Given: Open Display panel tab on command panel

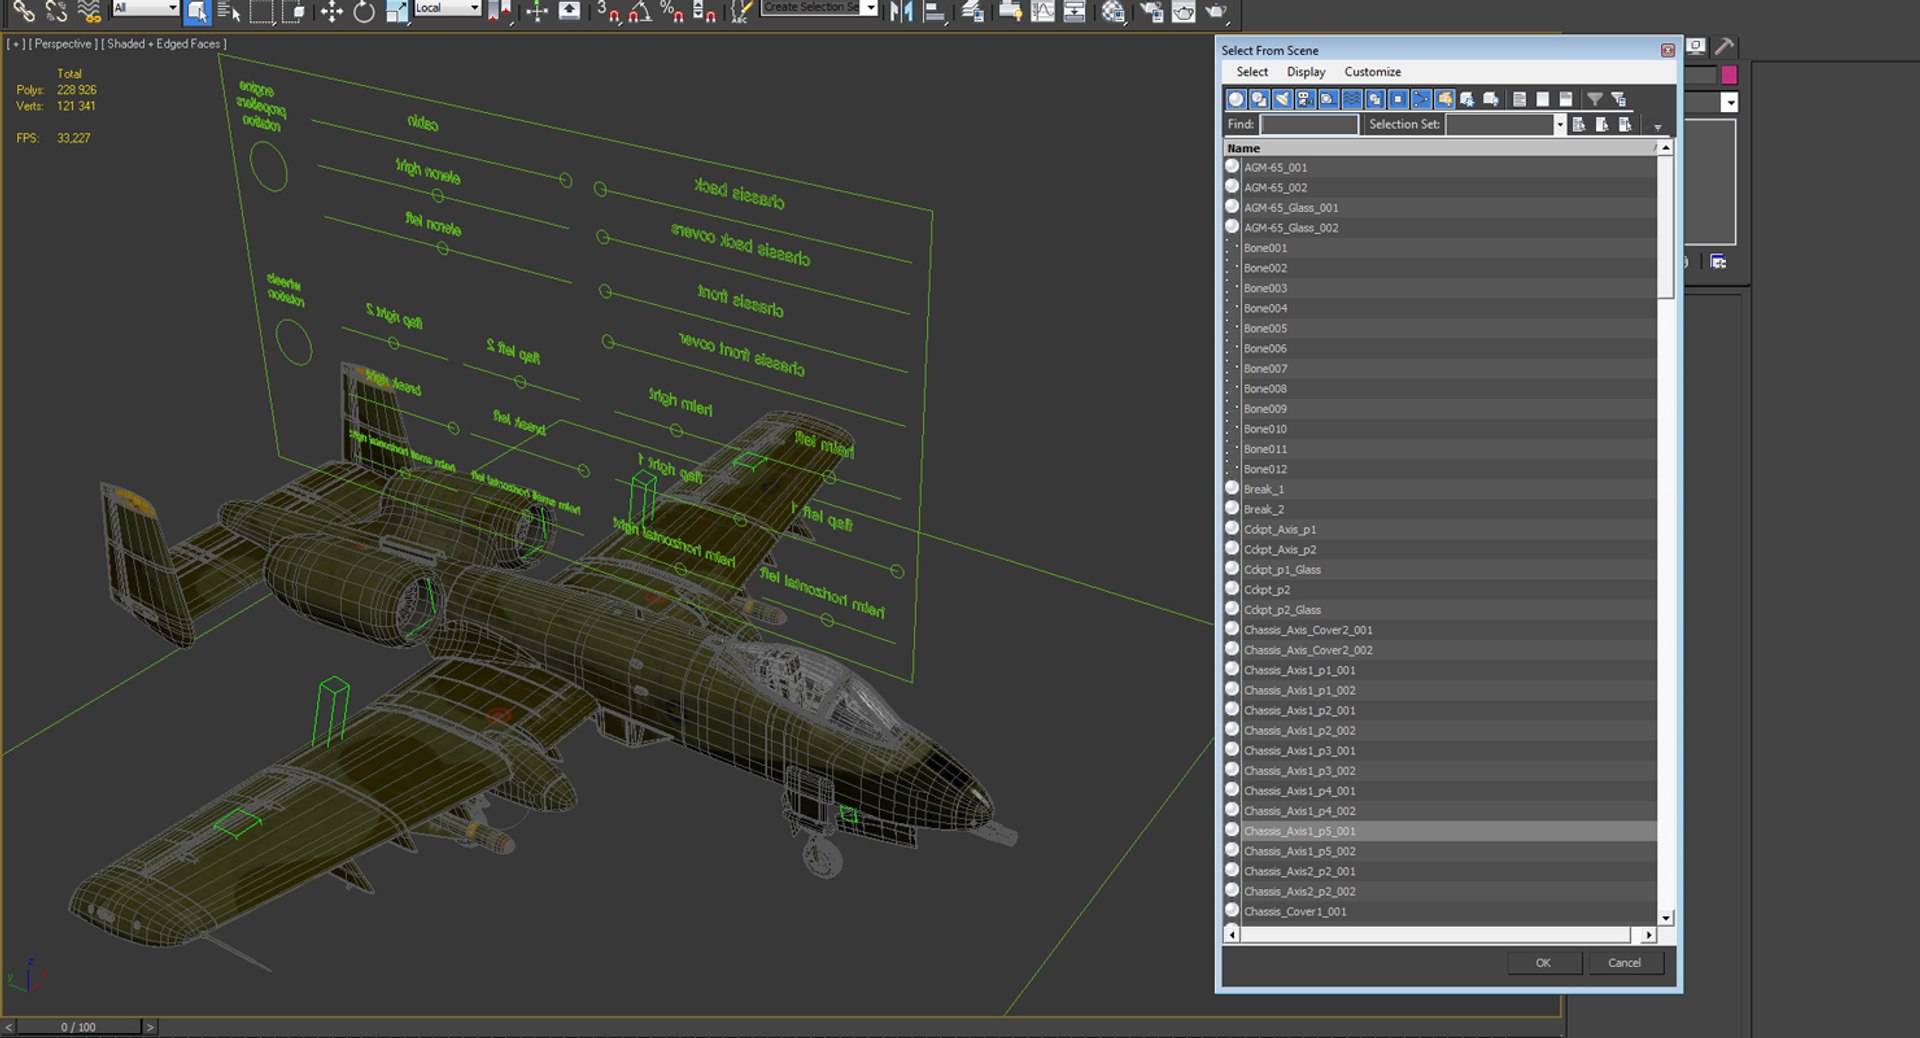Looking at the screenshot, I should pyautogui.click(x=1697, y=46).
